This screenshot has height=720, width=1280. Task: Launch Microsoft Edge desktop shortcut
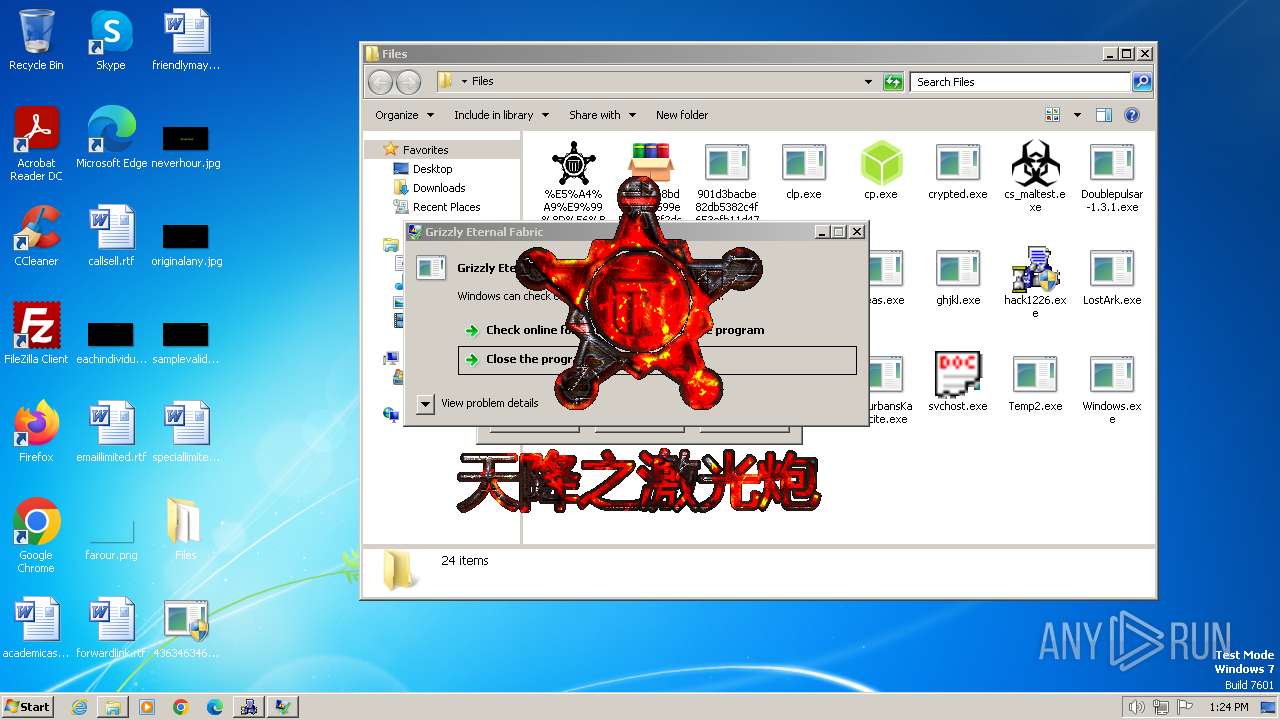(111, 138)
